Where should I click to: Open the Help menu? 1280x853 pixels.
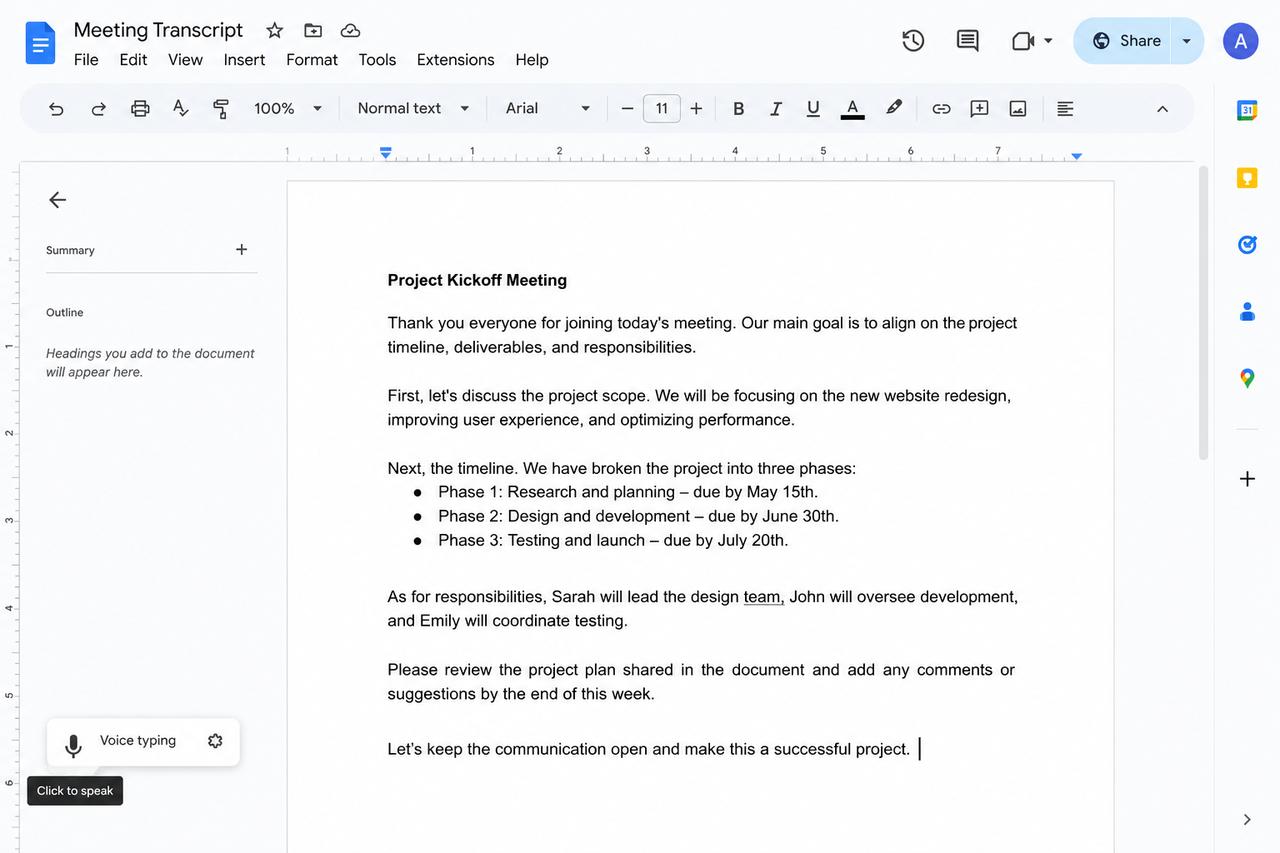[532, 60]
